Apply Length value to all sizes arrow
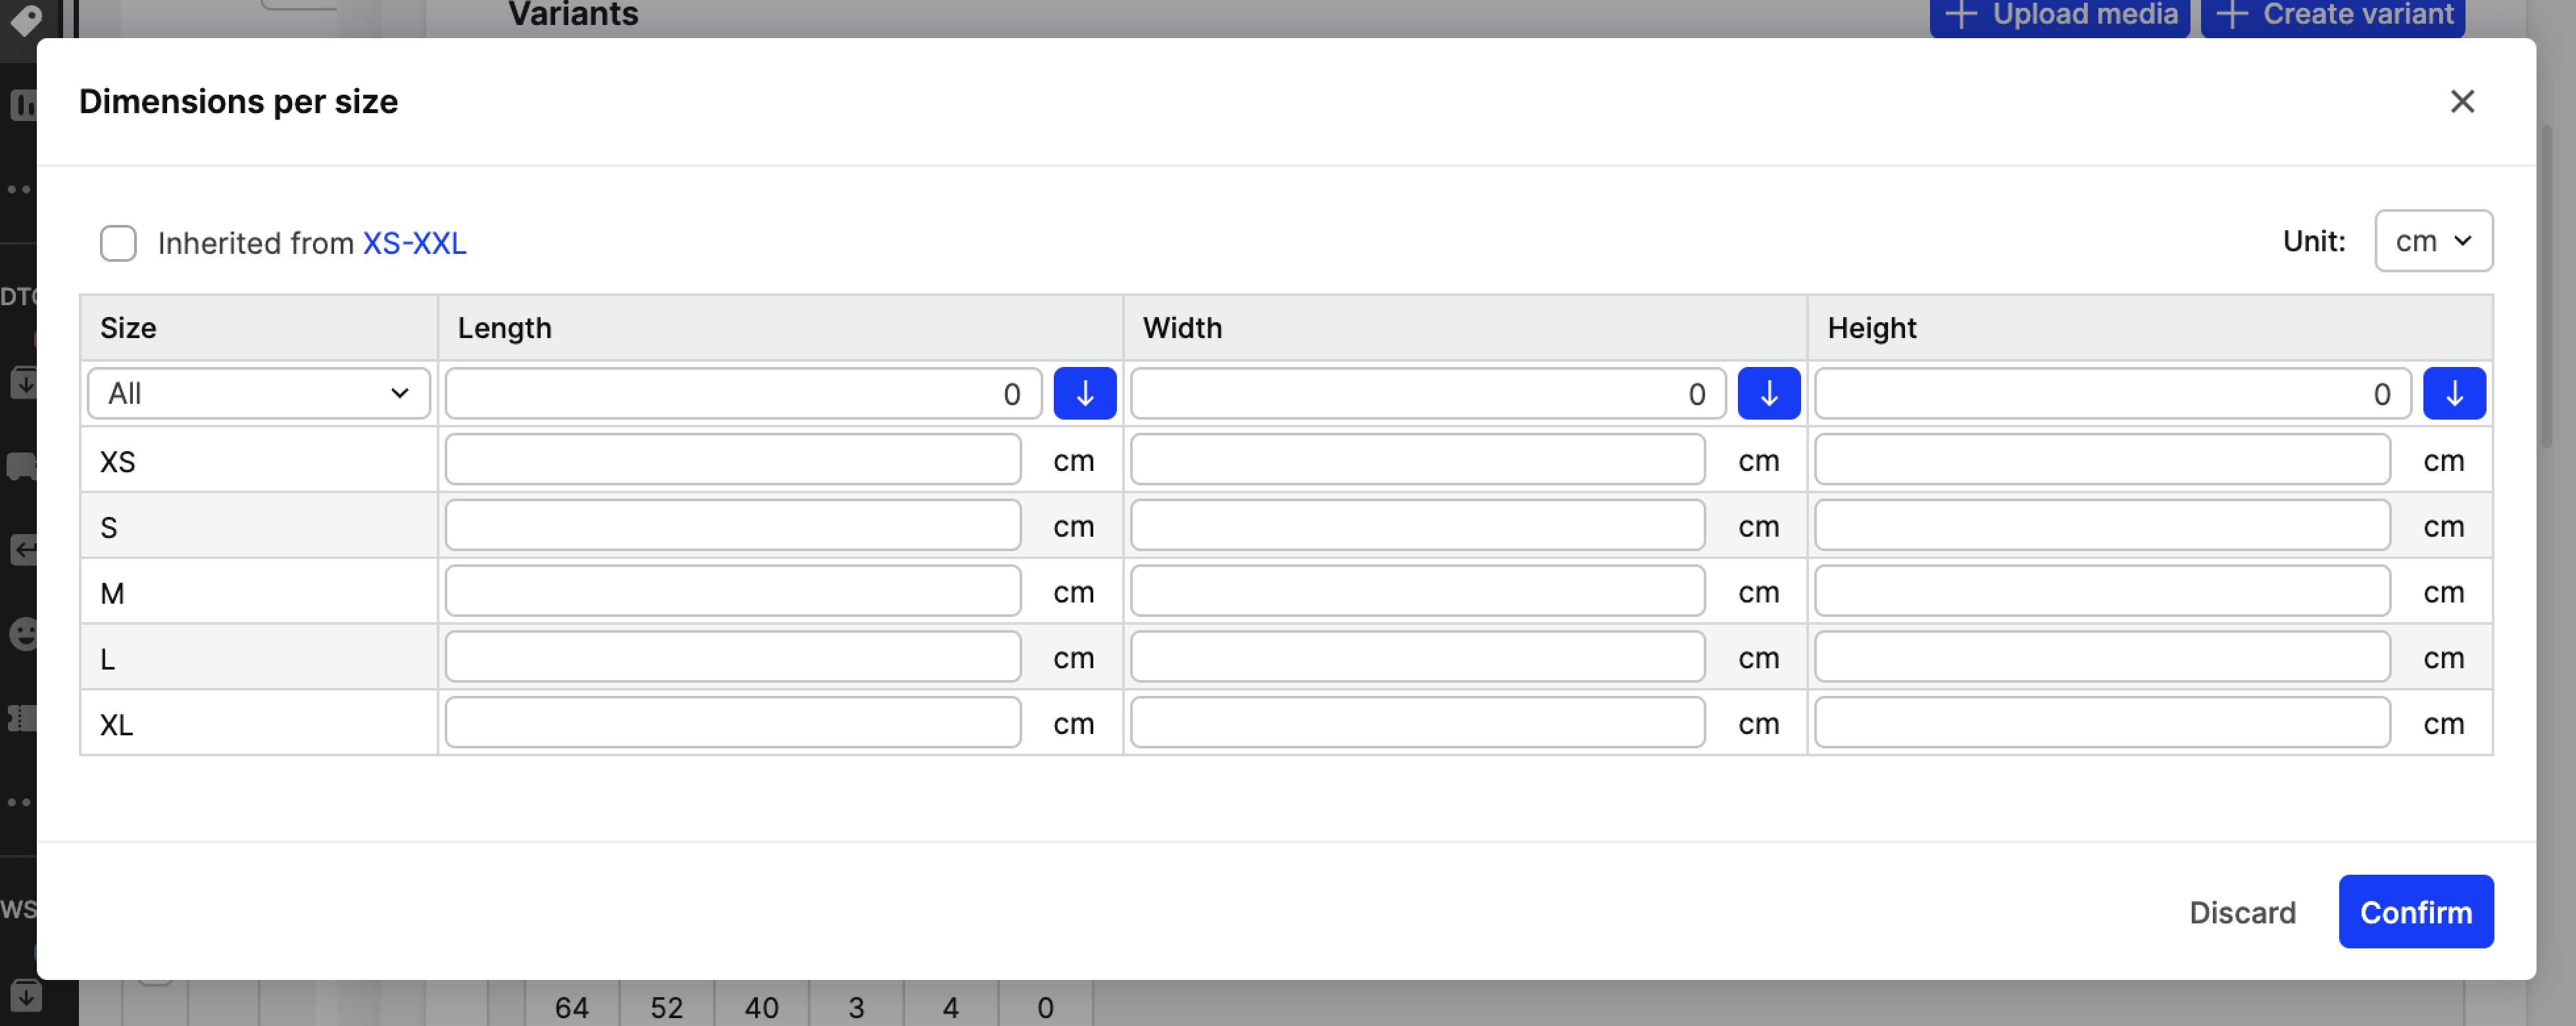 pyautogui.click(x=1084, y=393)
